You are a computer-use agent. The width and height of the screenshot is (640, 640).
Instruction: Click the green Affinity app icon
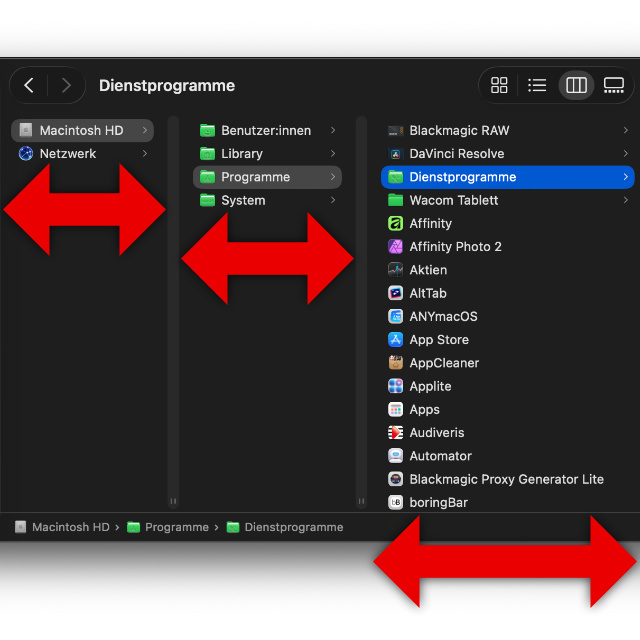click(396, 223)
